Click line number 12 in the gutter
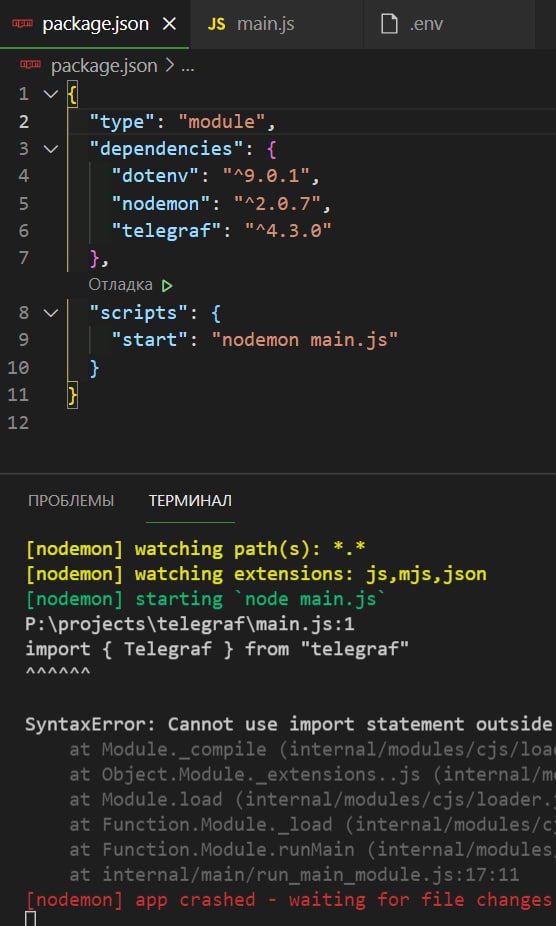 (18, 422)
